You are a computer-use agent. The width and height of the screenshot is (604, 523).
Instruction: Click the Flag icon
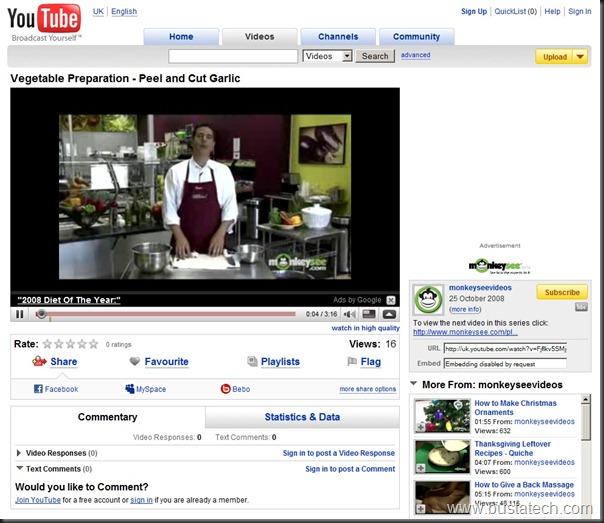pyautogui.click(x=352, y=361)
